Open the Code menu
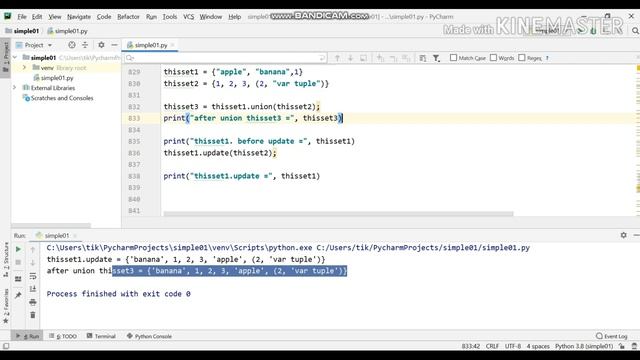 (x=104, y=17)
